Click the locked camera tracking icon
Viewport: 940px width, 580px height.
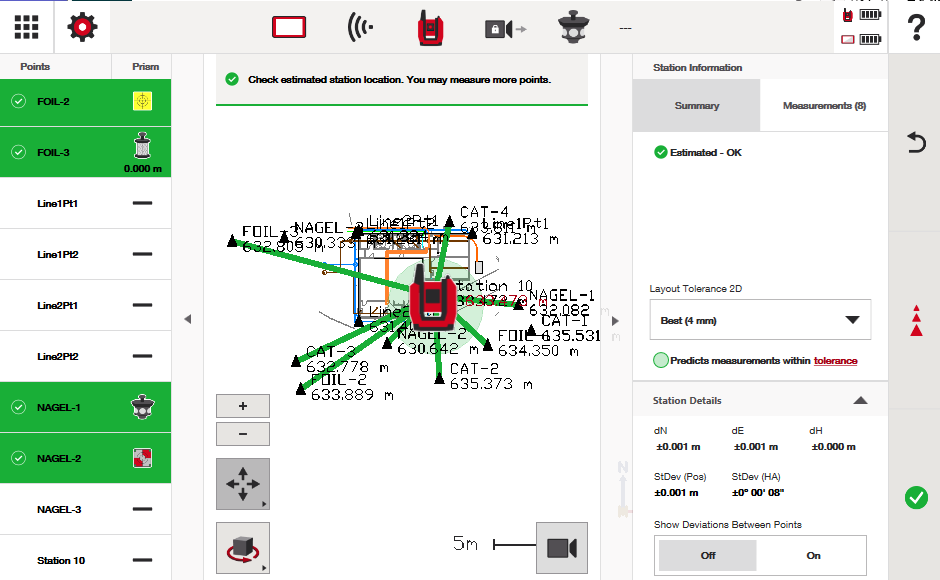pyautogui.click(x=504, y=29)
